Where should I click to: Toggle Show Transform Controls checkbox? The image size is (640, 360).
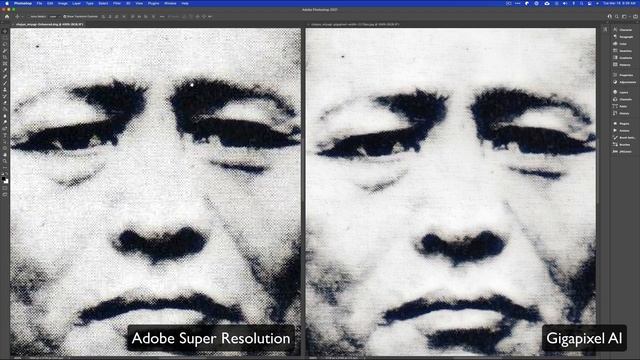coord(64,17)
